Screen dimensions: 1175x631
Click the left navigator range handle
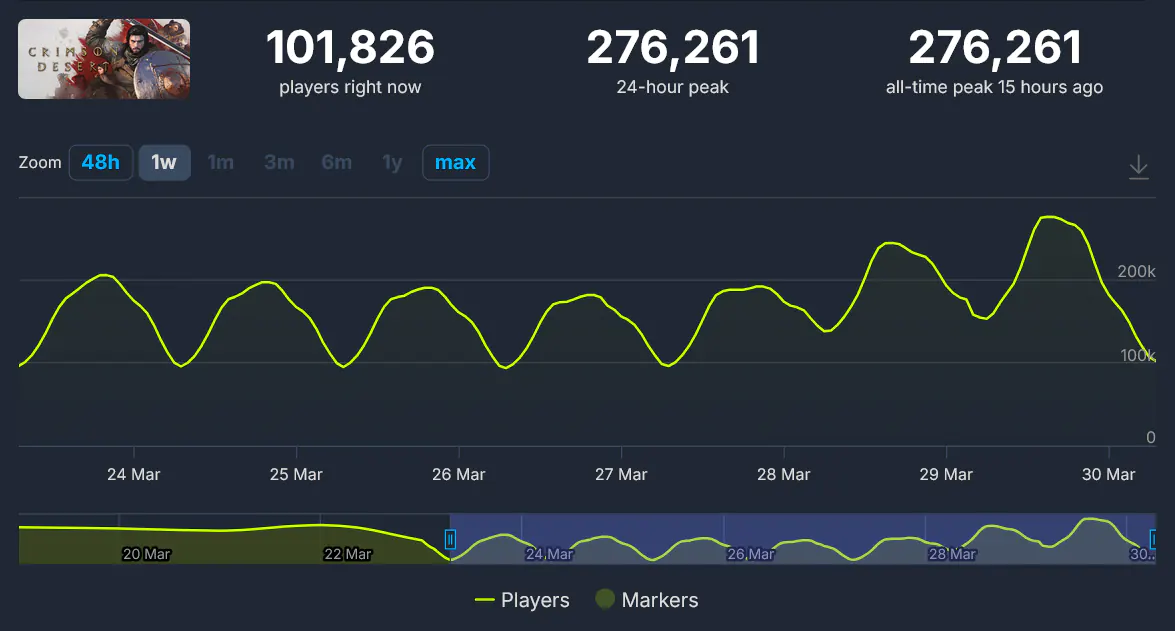click(450, 540)
